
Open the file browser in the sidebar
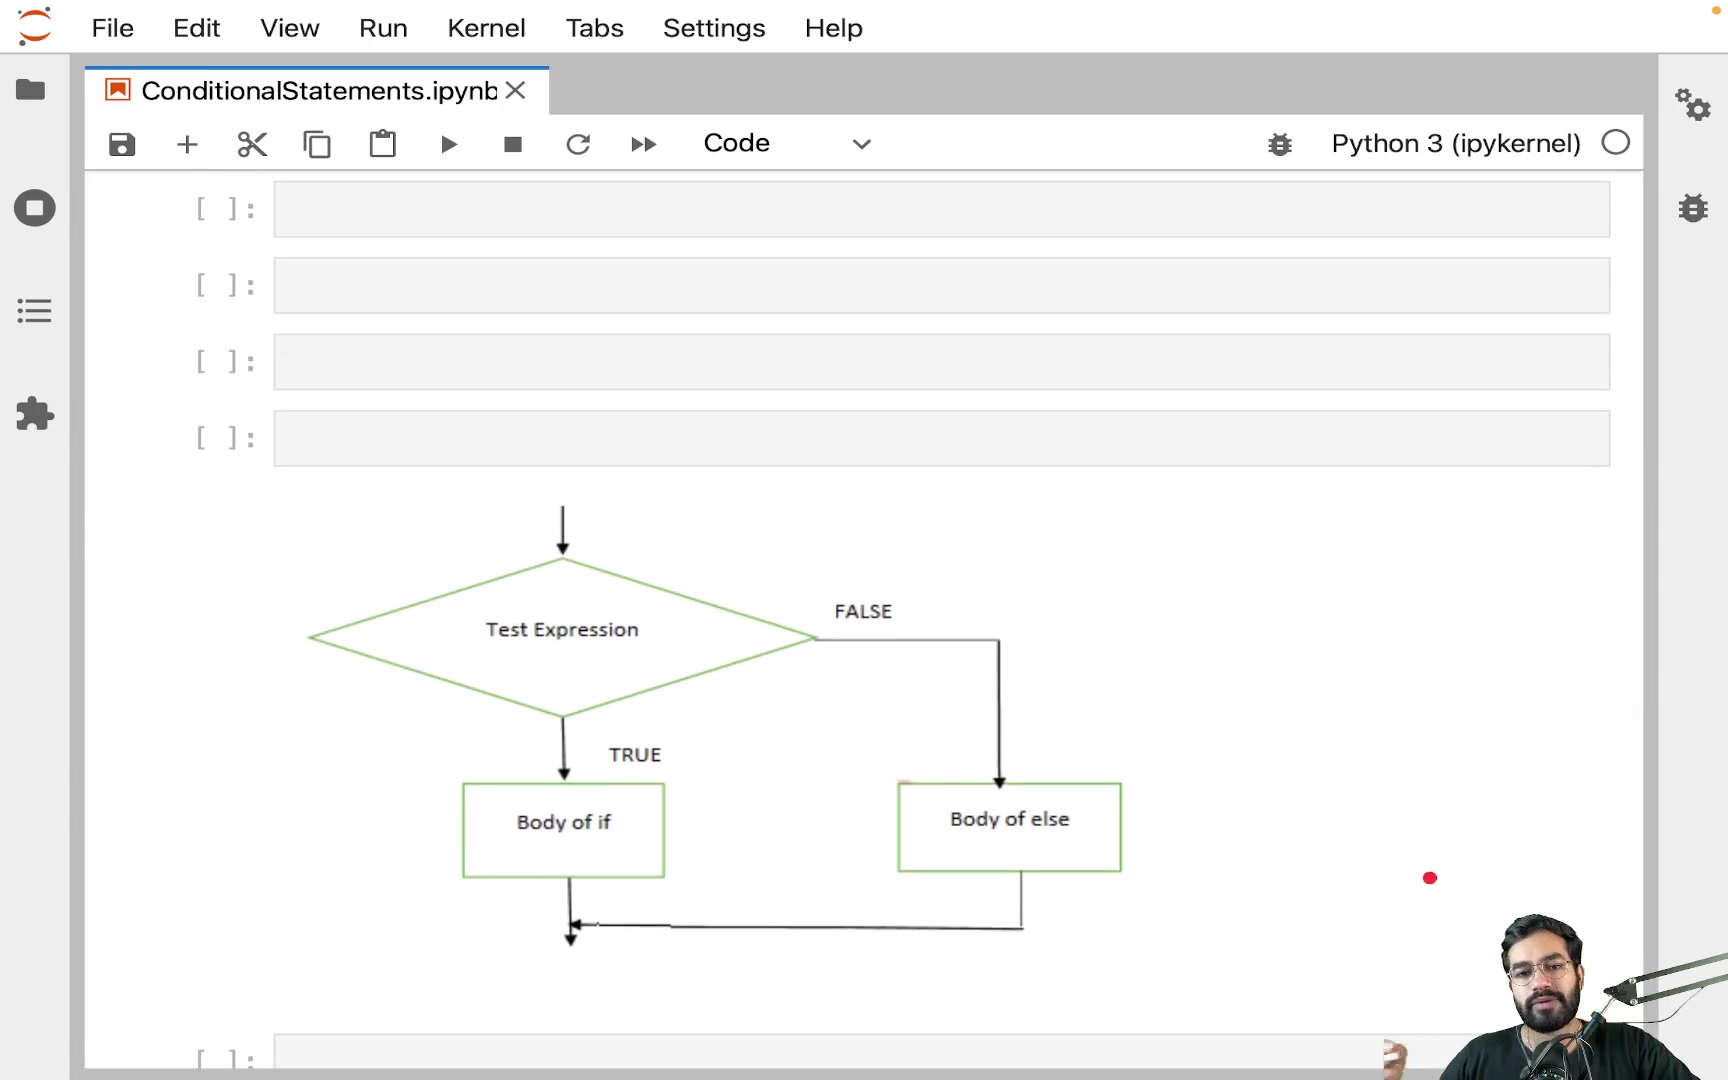(x=31, y=89)
